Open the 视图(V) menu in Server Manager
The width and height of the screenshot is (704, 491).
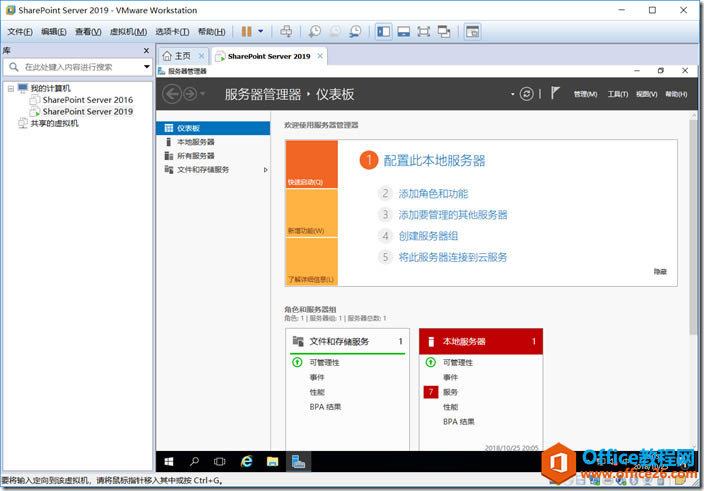click(647, 94)
